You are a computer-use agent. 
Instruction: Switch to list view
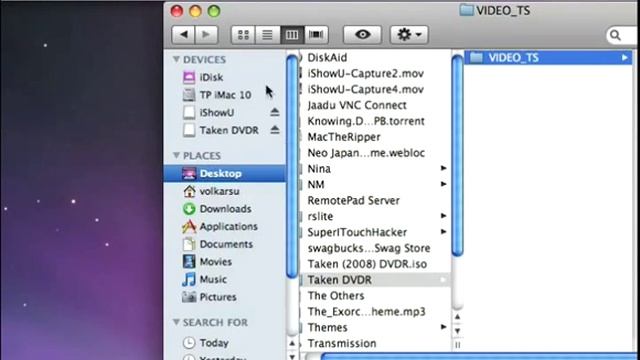[267, 35]
